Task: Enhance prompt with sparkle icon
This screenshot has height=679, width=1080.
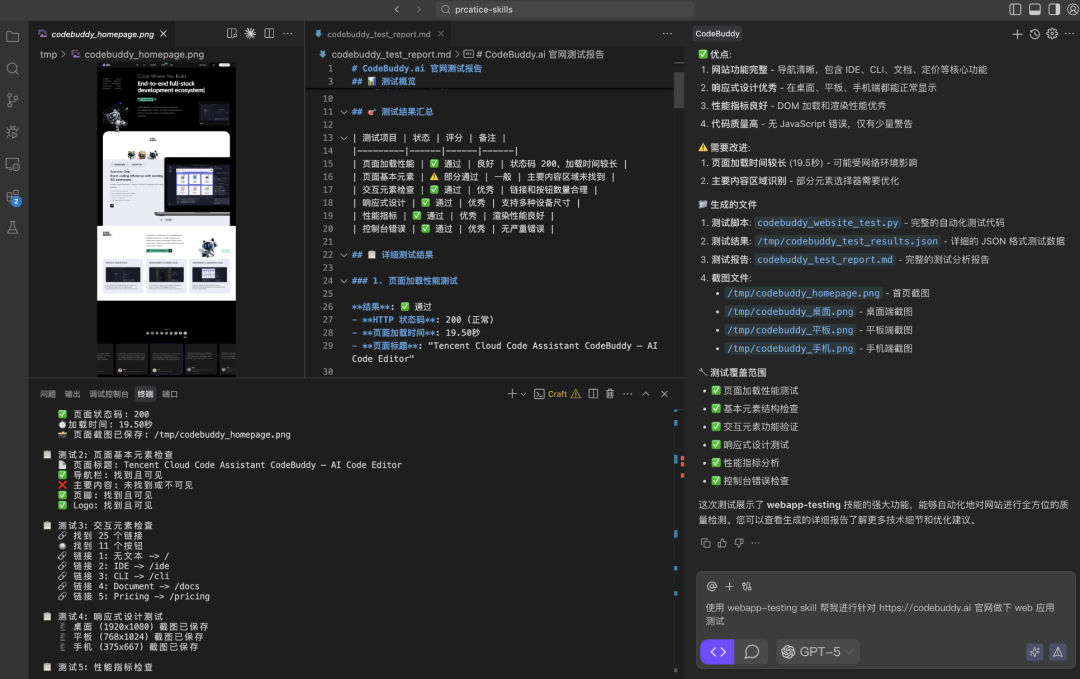Action: (1035, 651)
